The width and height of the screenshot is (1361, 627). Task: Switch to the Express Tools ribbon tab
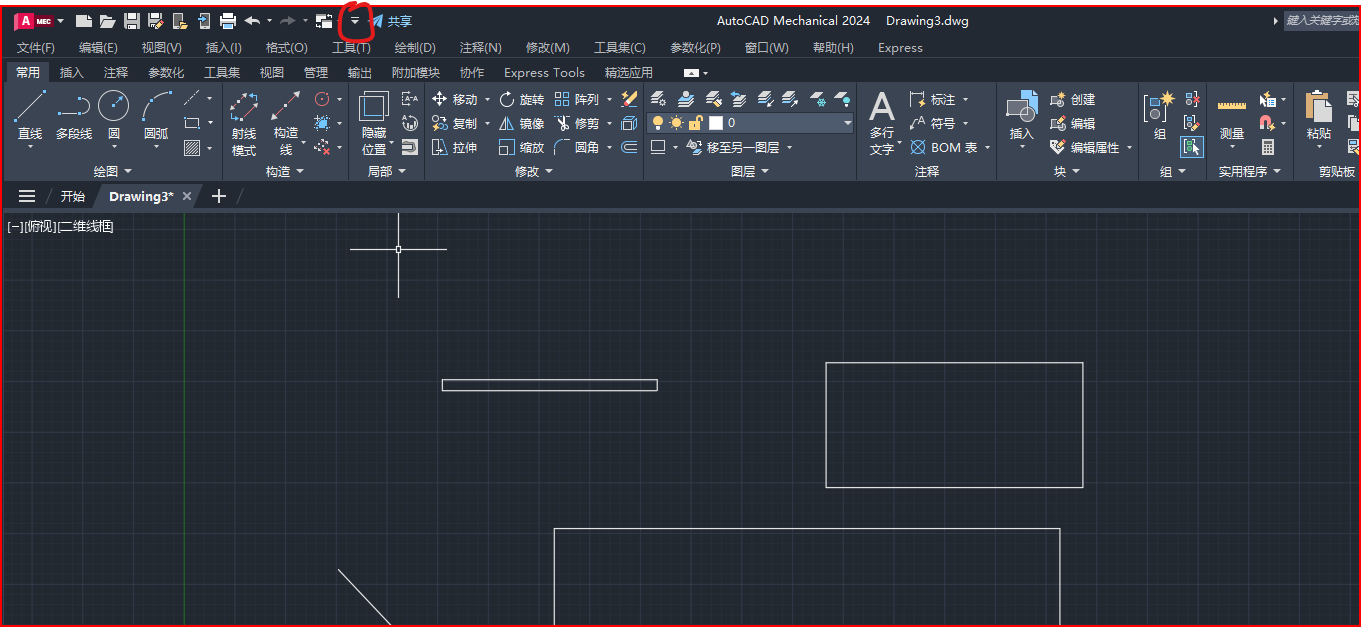(544, 72)
